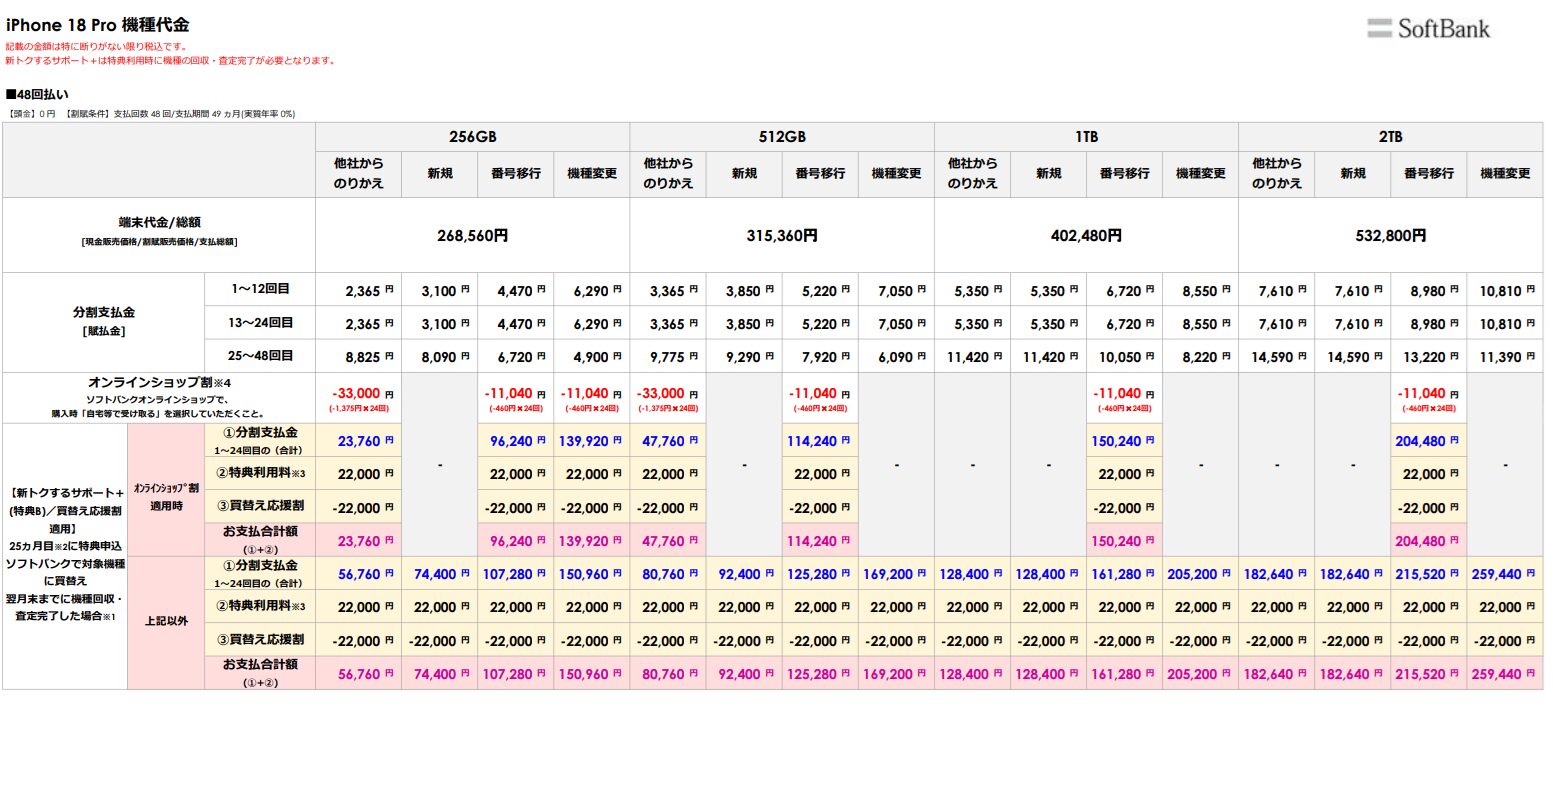Click pink "56,760円" in the お支払合計額 row

coord(365,674)
